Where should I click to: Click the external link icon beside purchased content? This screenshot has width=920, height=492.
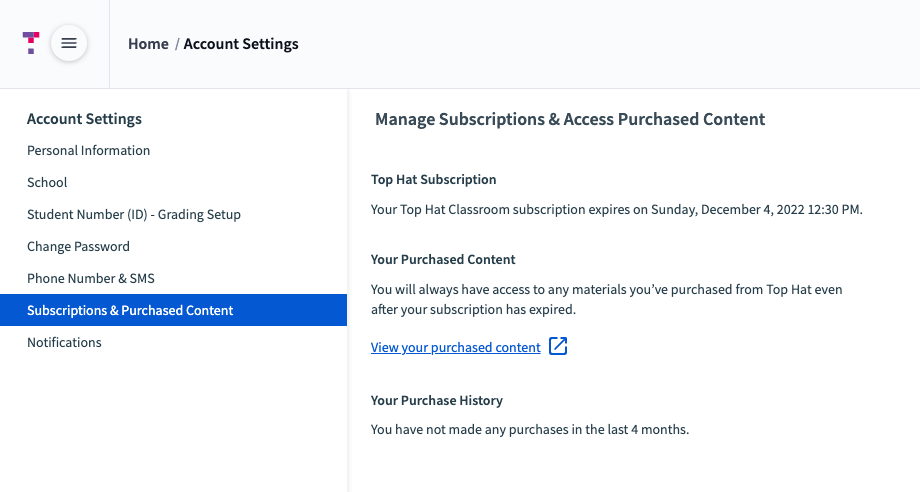[x=558, y=347]
